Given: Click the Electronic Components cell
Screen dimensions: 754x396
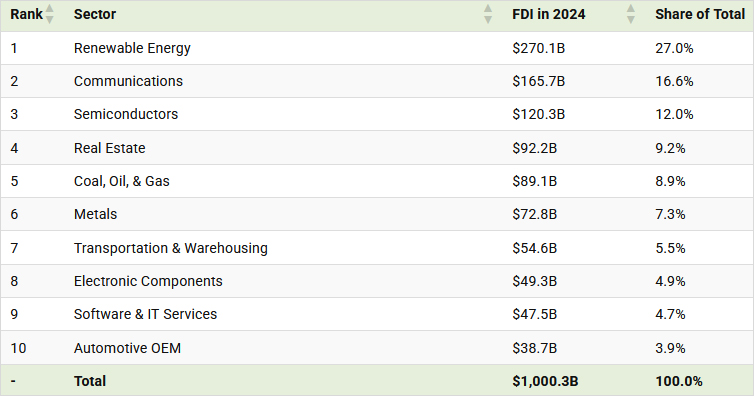Looking at the screenshot, I should pos(148,281).
